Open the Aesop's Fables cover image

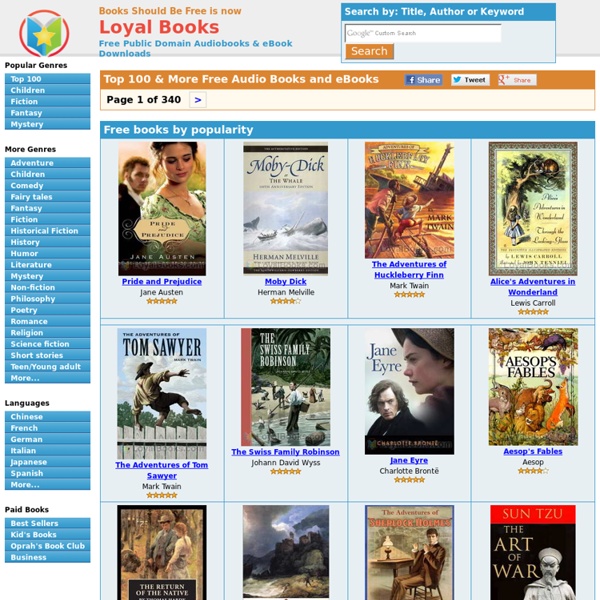click(x=533, y=386)
